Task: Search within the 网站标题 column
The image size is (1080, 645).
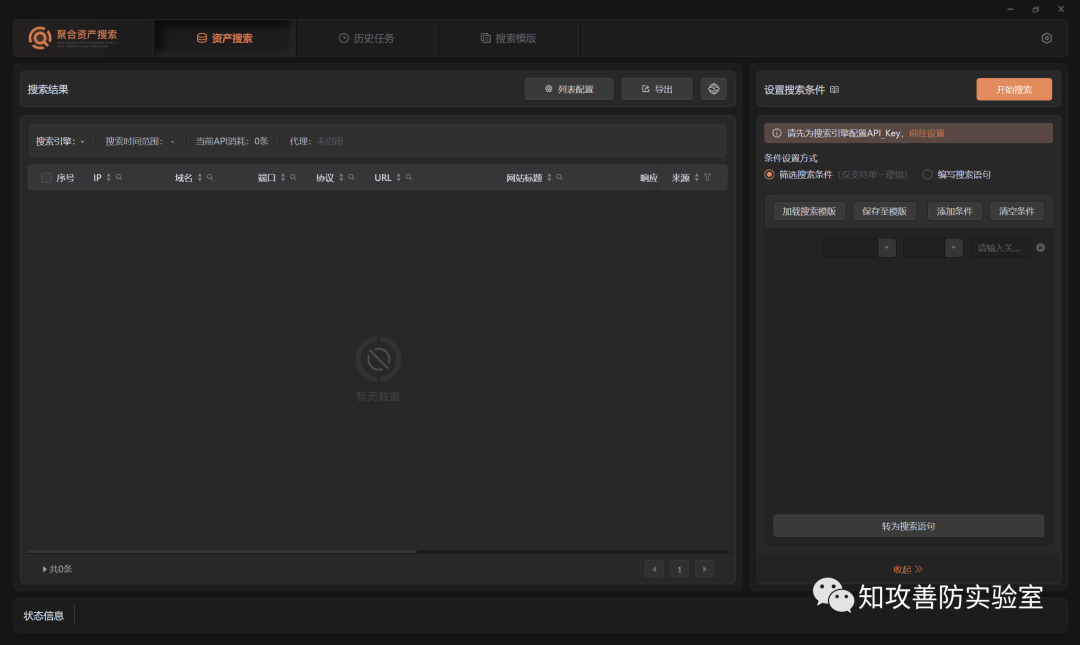Action: pos(559,178)
